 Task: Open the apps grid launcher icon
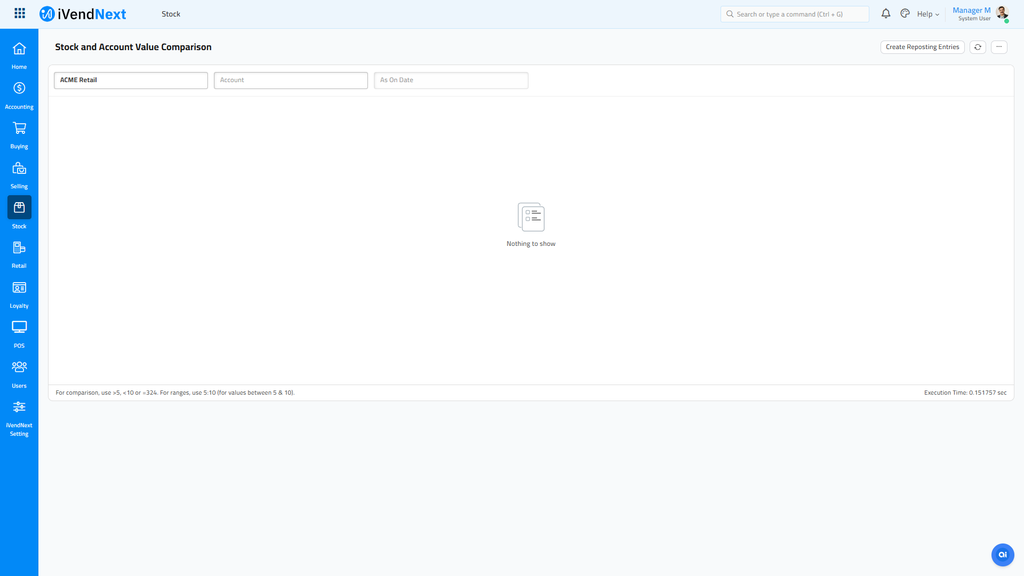(20, 14)
